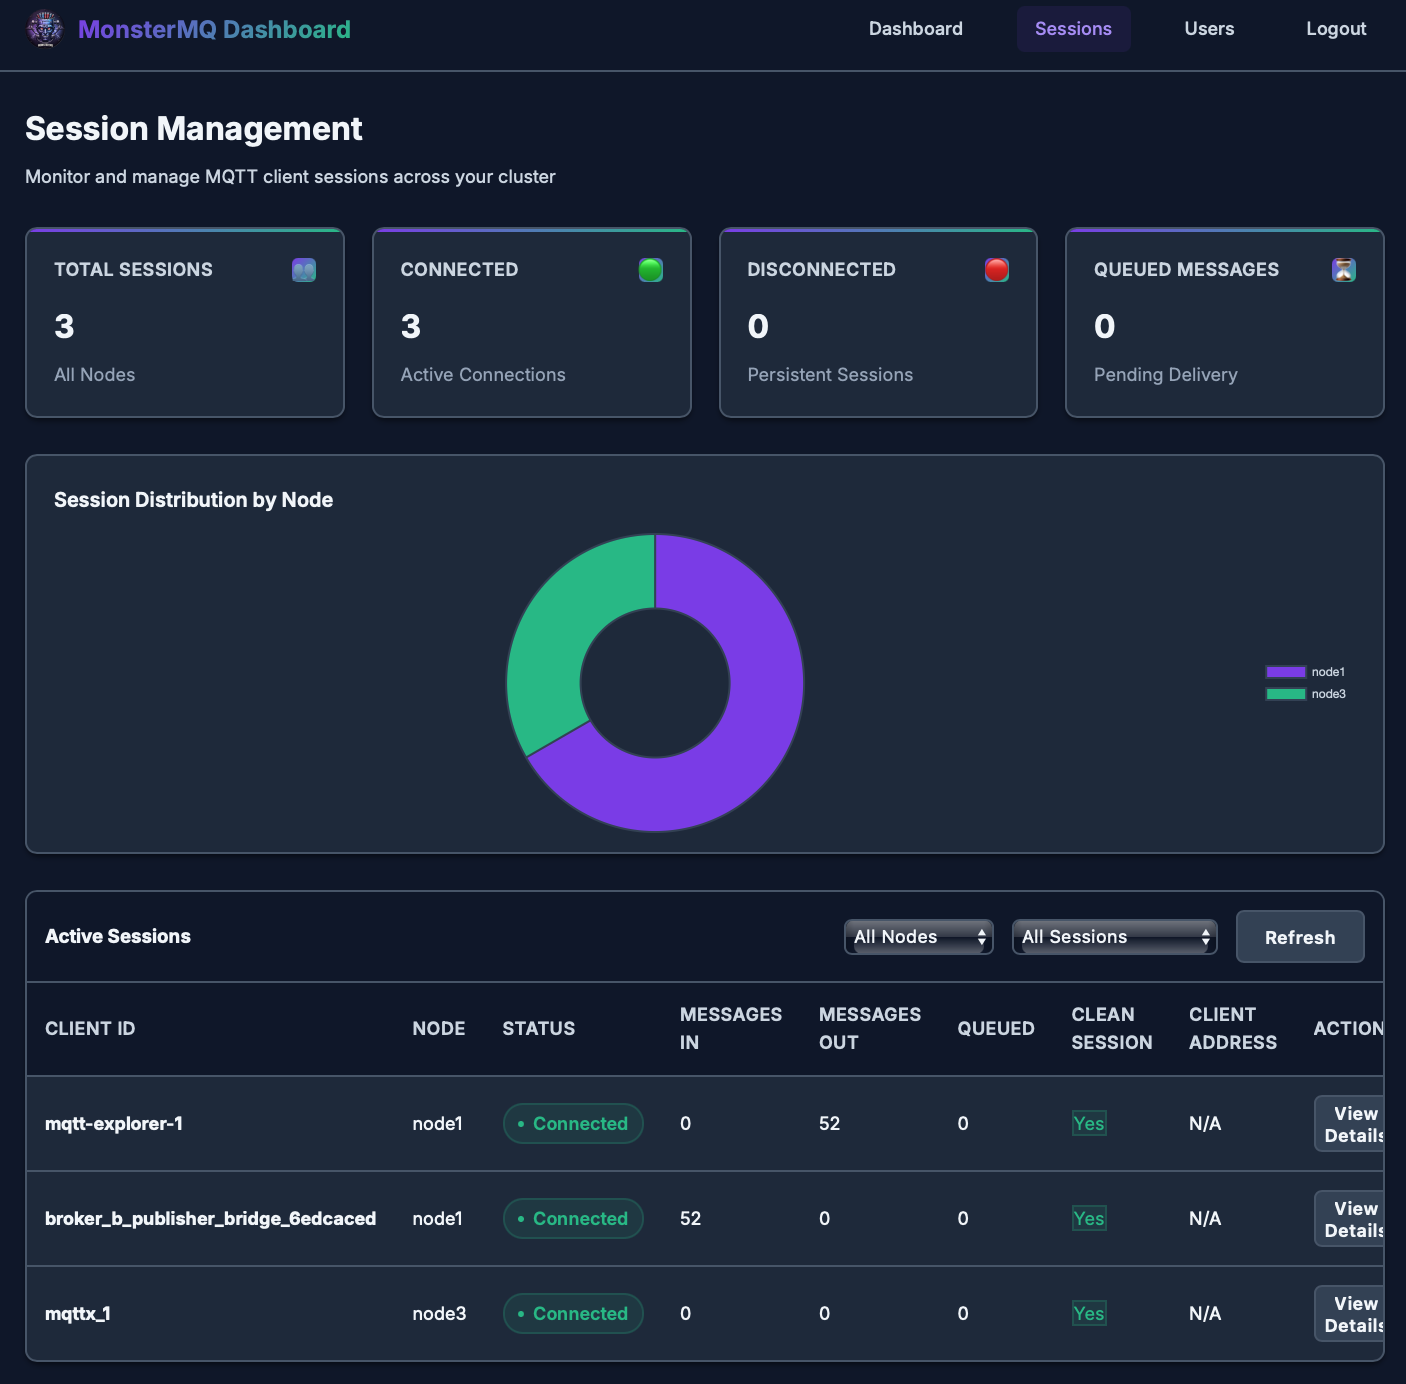
Task: Open the Dashboard nav item
Action: click(916, 29)
